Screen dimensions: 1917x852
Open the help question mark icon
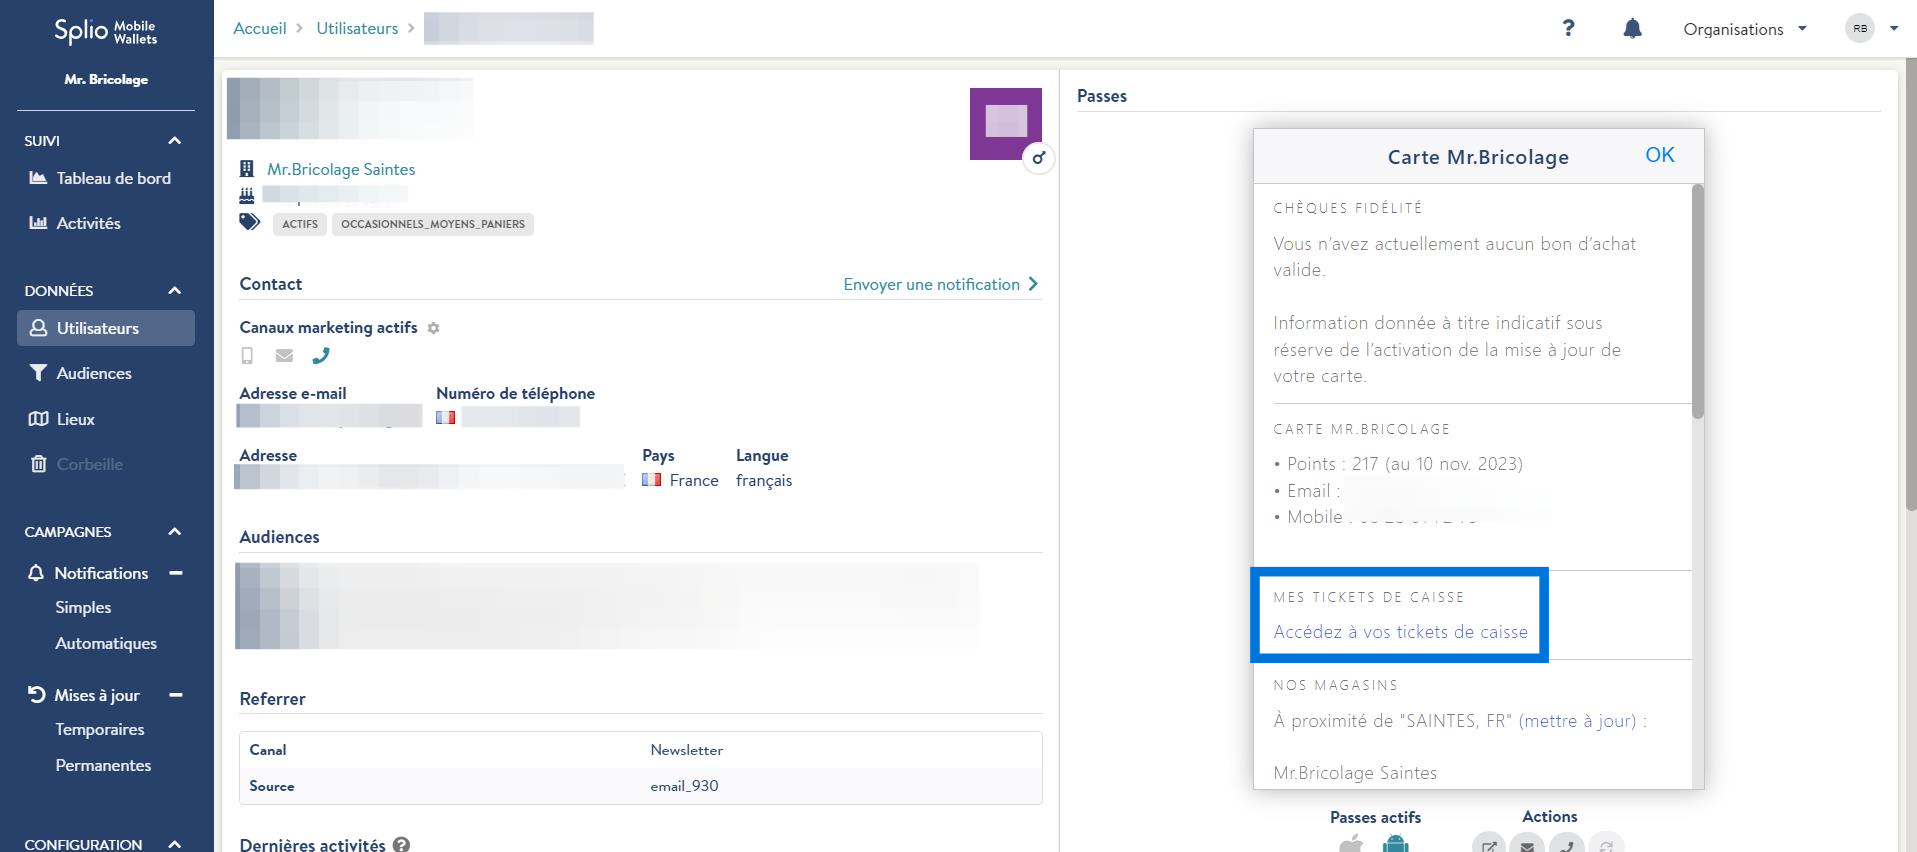click(1568, 28)
